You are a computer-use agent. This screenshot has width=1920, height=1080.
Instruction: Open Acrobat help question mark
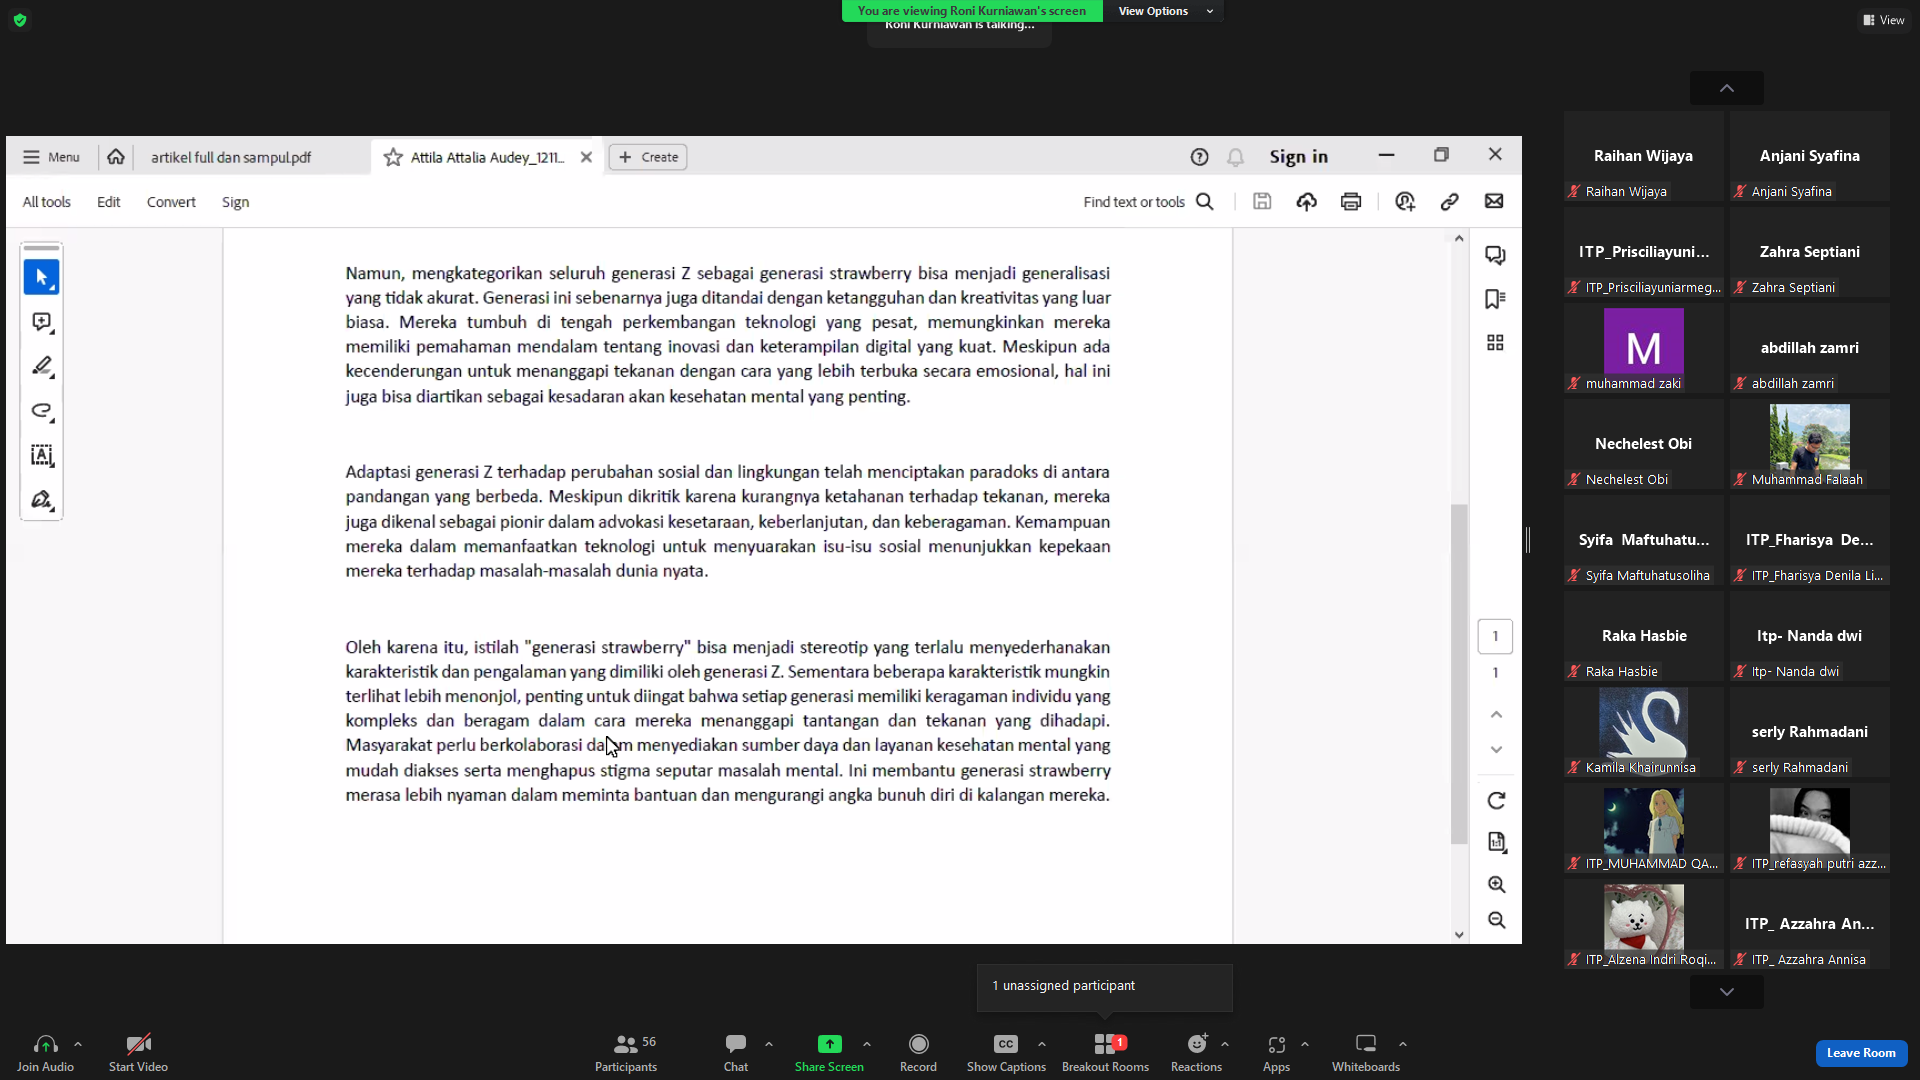click(1199, 157)
